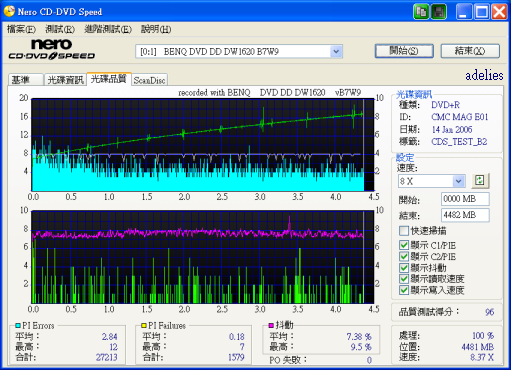Image resolution: width=511 pixels, height=370 pixels.
Task: Click the cyan PI Errors legend square
Action: click(18, 325)
